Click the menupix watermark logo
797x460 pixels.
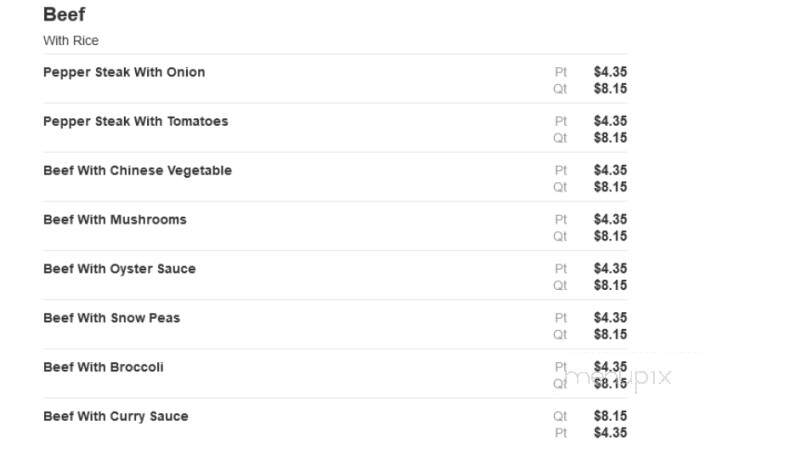tap(618, 377)
